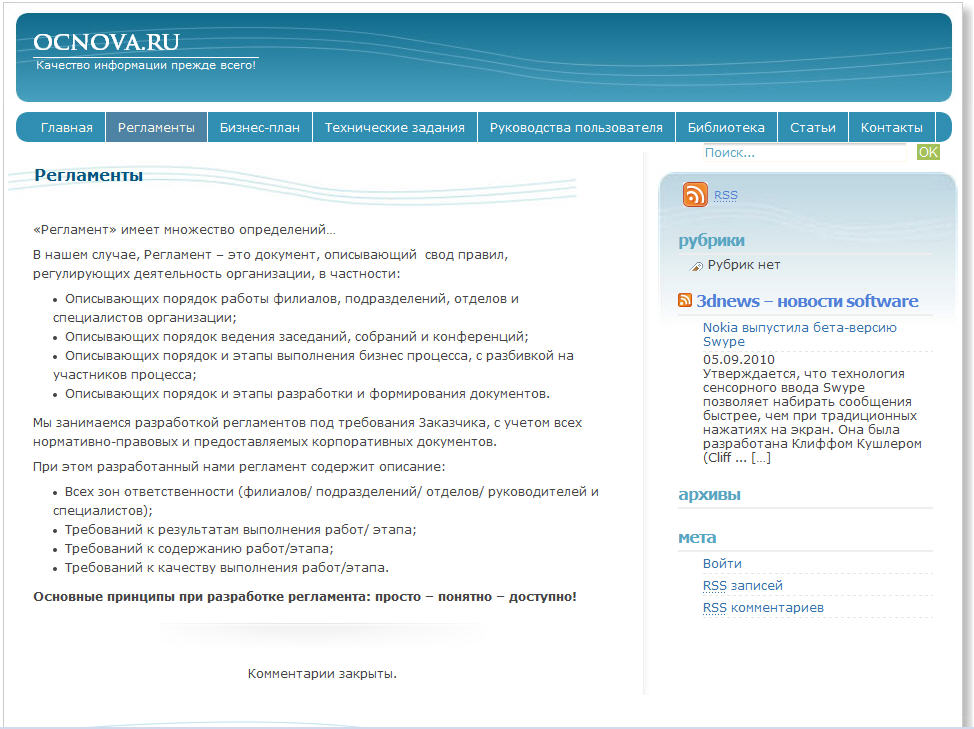Viewport: 974px width, 729px height.
Task: Open the RSS text link
Action: coord(725,194)
